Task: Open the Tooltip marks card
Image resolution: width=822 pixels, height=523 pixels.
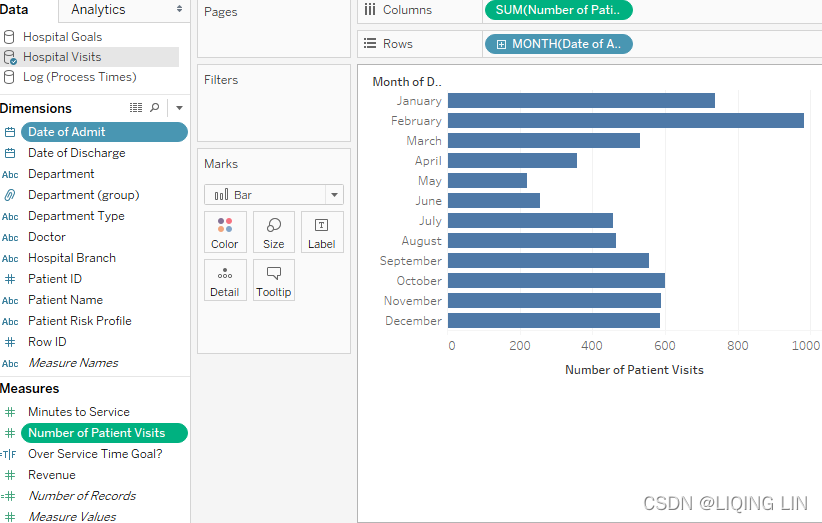Action: click(274, 280)
